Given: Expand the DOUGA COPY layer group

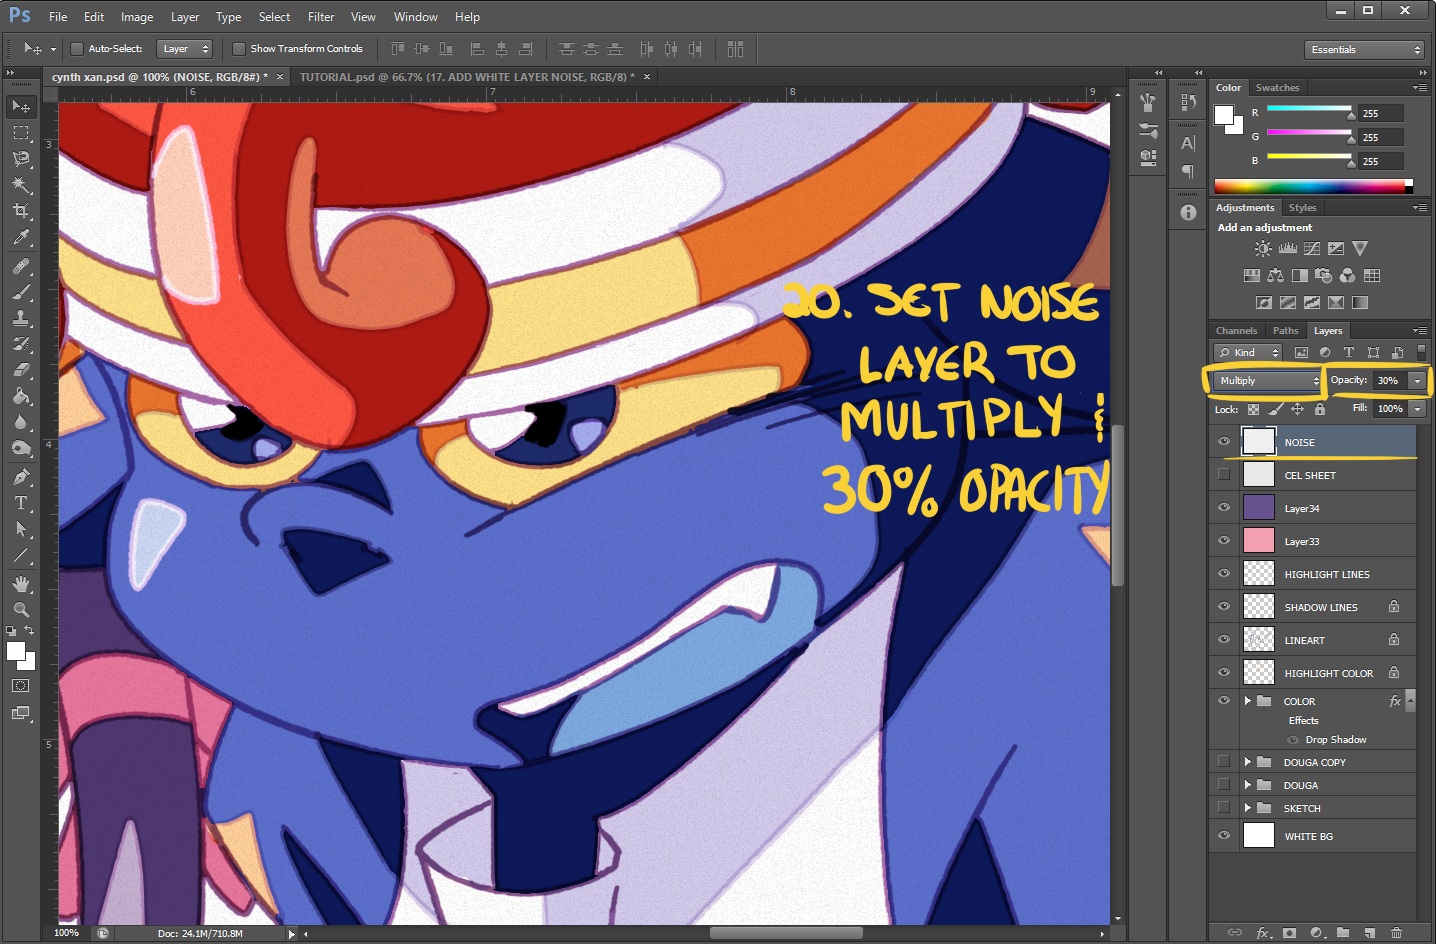Looking at the screenshot, I should (1248, 762).
